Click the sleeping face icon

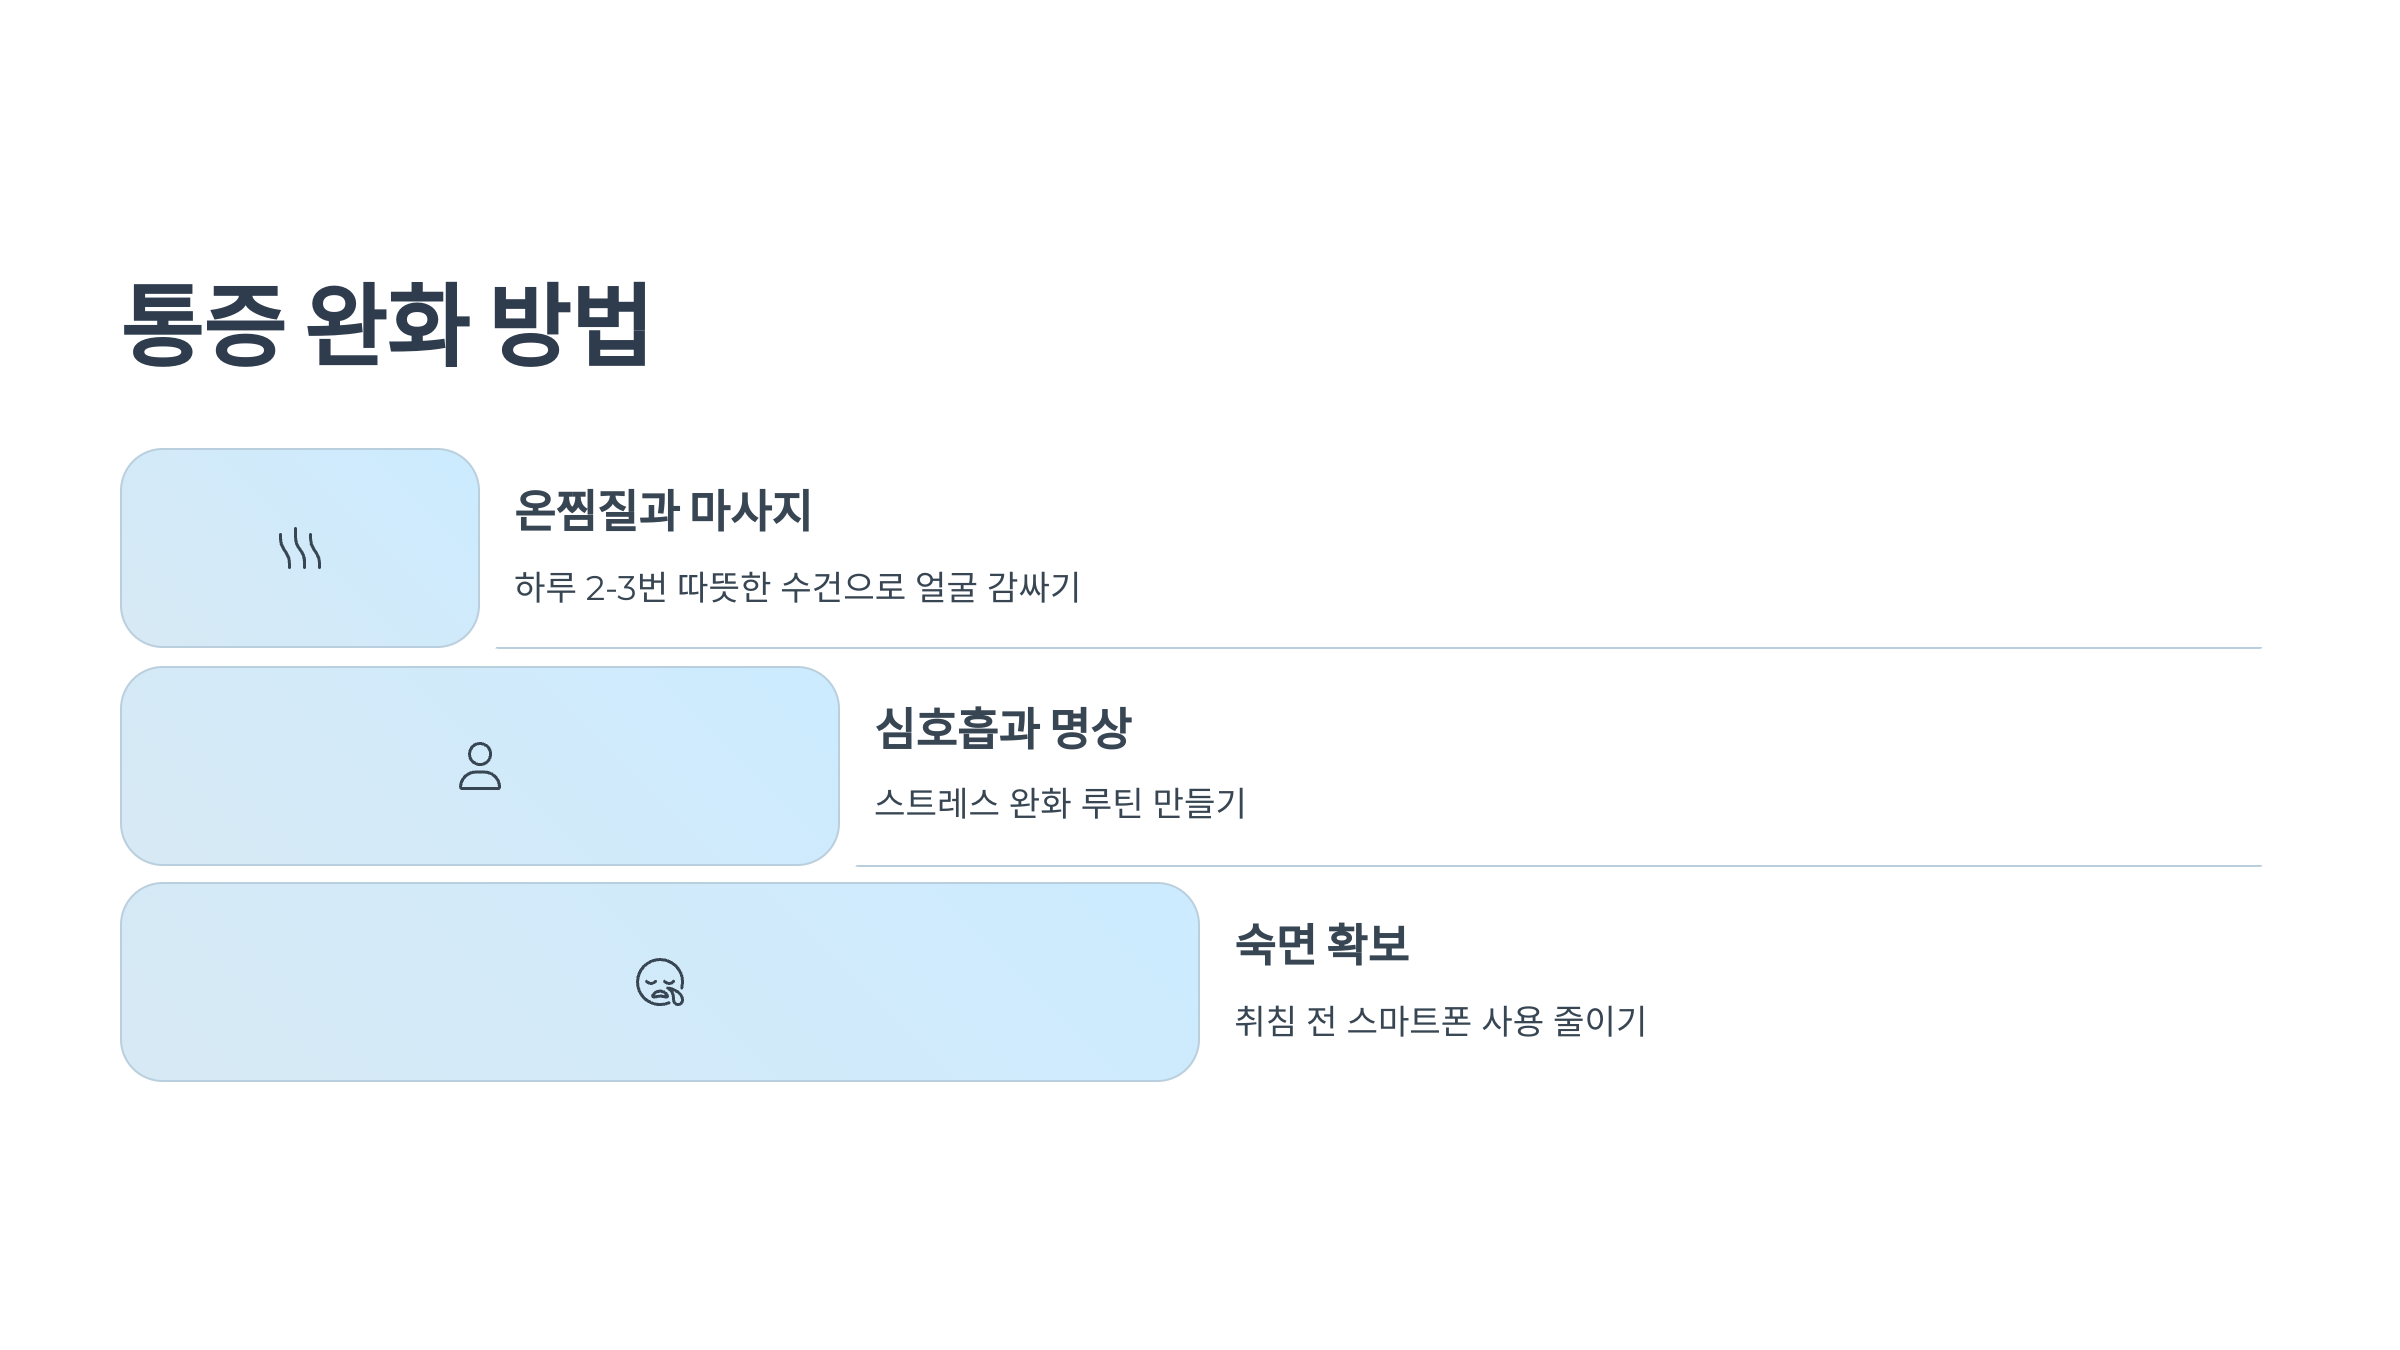click(660, 982)
